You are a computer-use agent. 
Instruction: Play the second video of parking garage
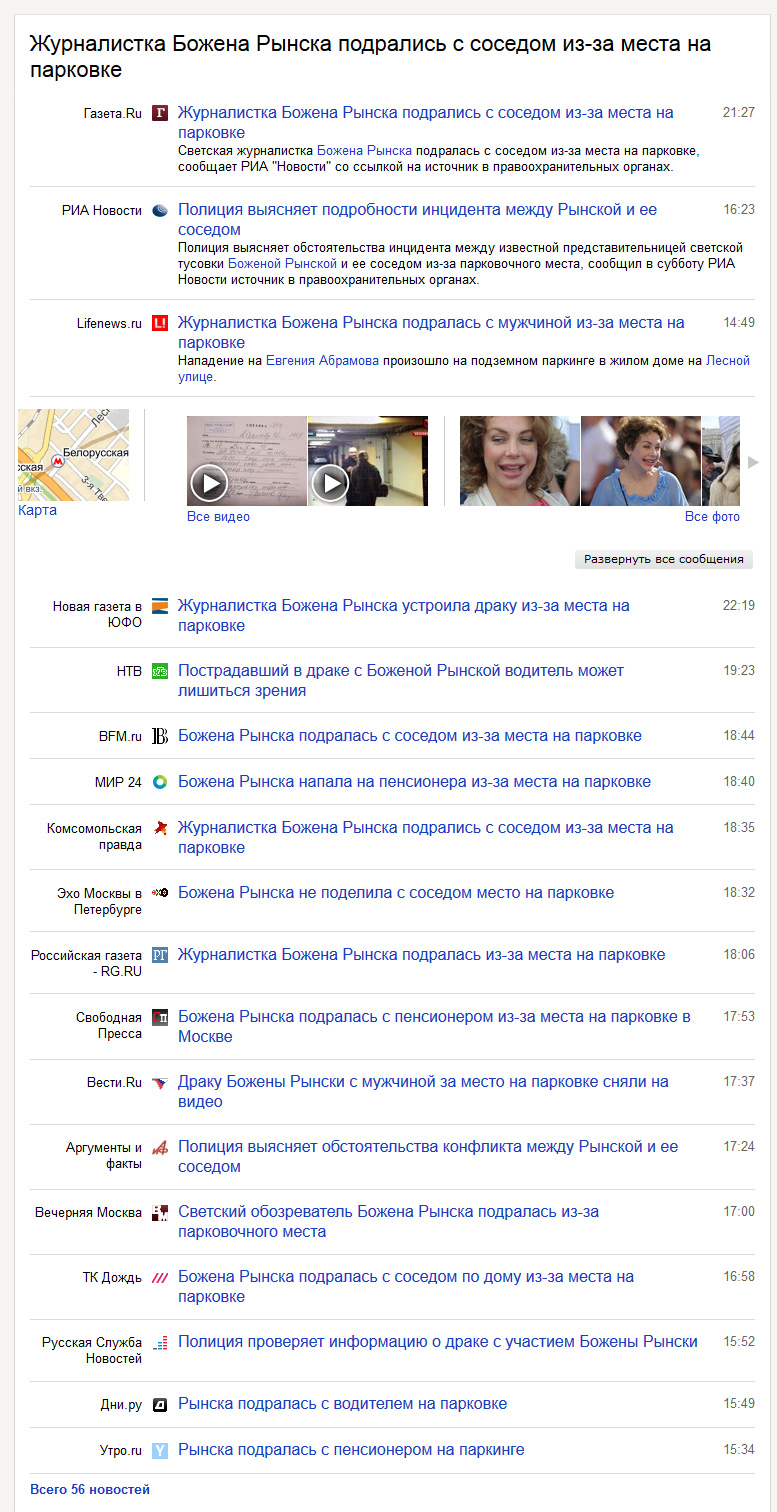[329, 484]
